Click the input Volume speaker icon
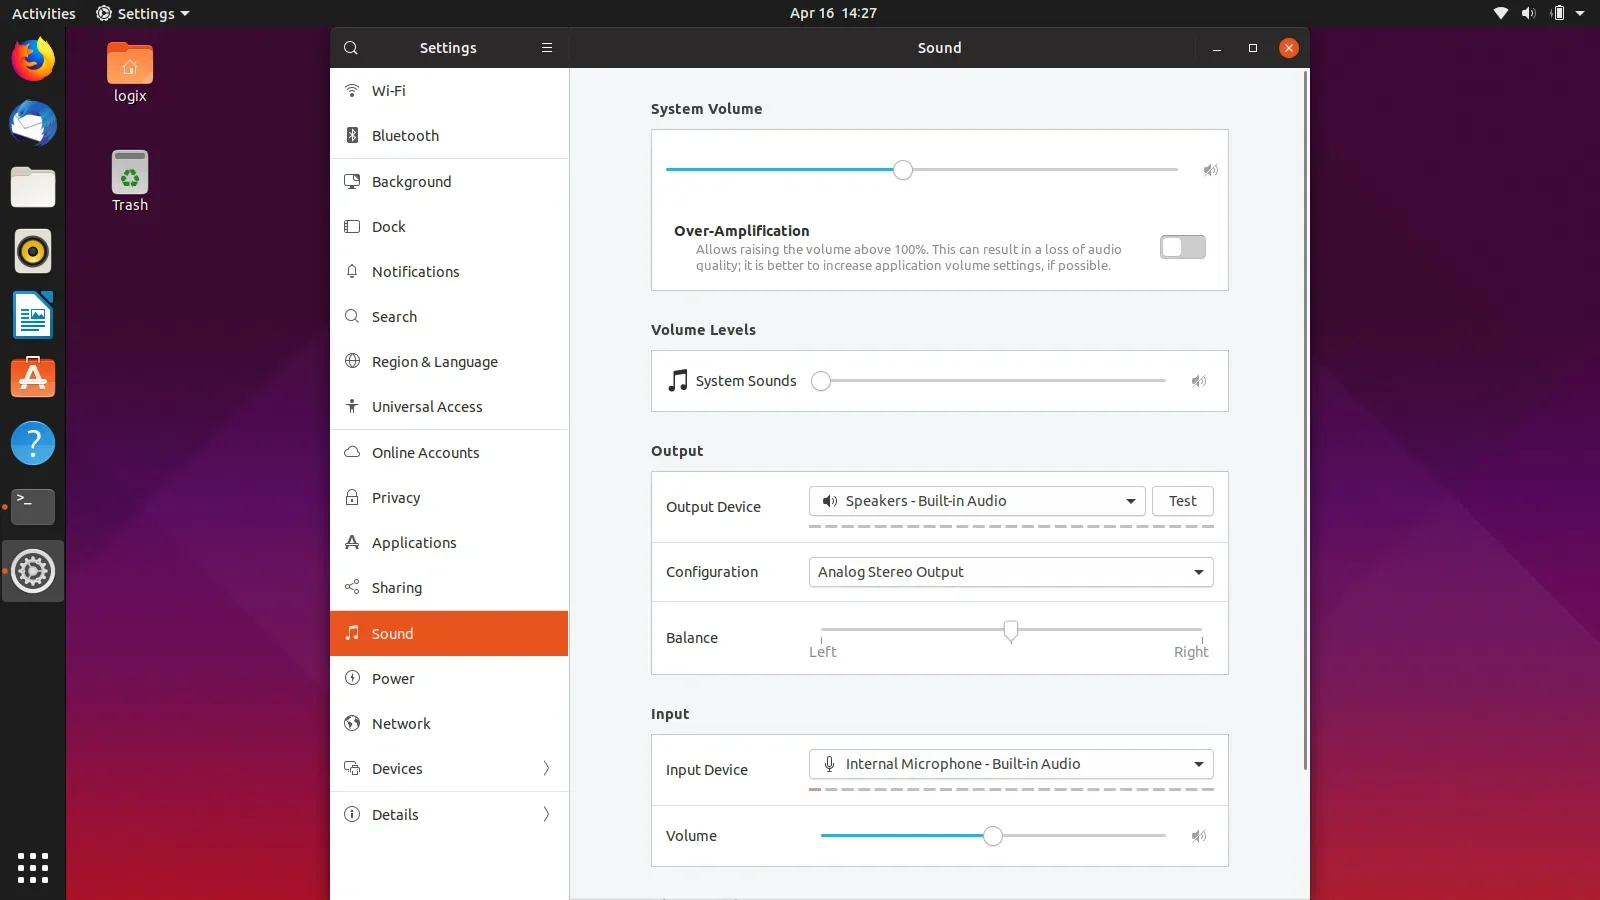This screenshot has height=900, width=1600. tap(1199, 836)
